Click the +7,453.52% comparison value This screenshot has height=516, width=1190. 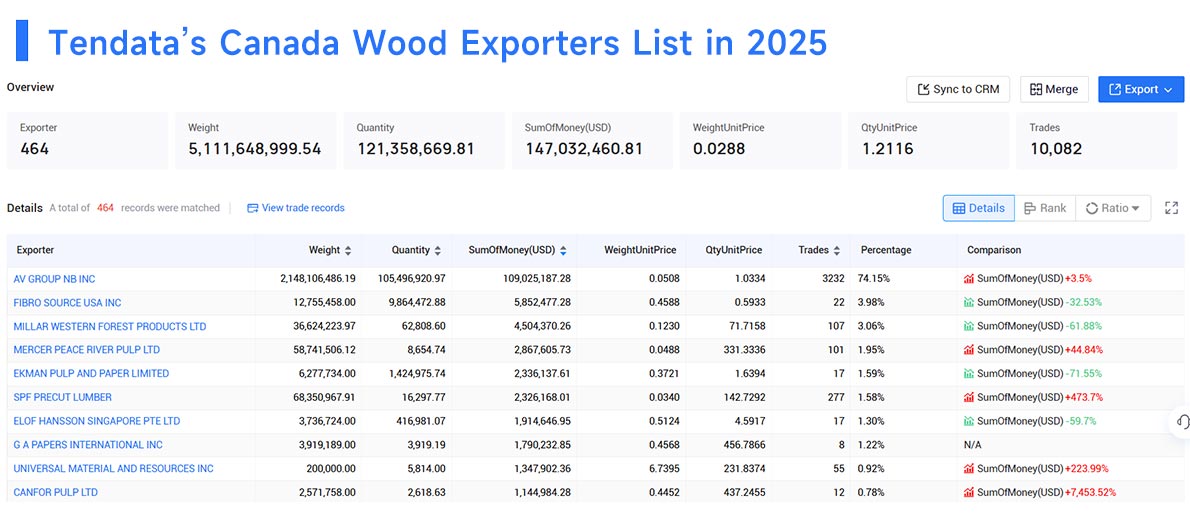[1091, 492]
